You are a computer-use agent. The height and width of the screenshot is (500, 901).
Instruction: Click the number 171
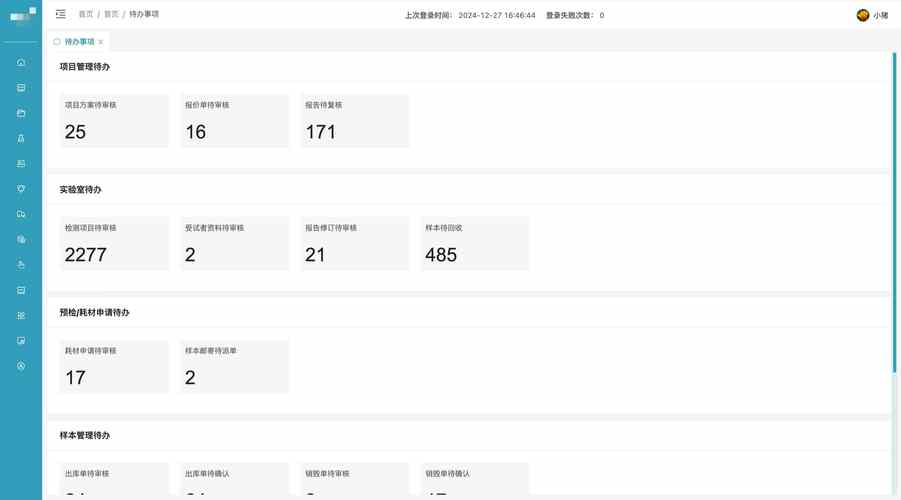tap(321, 132)
